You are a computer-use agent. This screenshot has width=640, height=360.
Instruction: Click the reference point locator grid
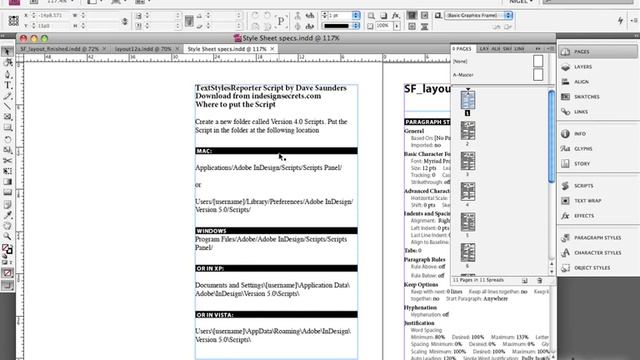click(13, 20)
